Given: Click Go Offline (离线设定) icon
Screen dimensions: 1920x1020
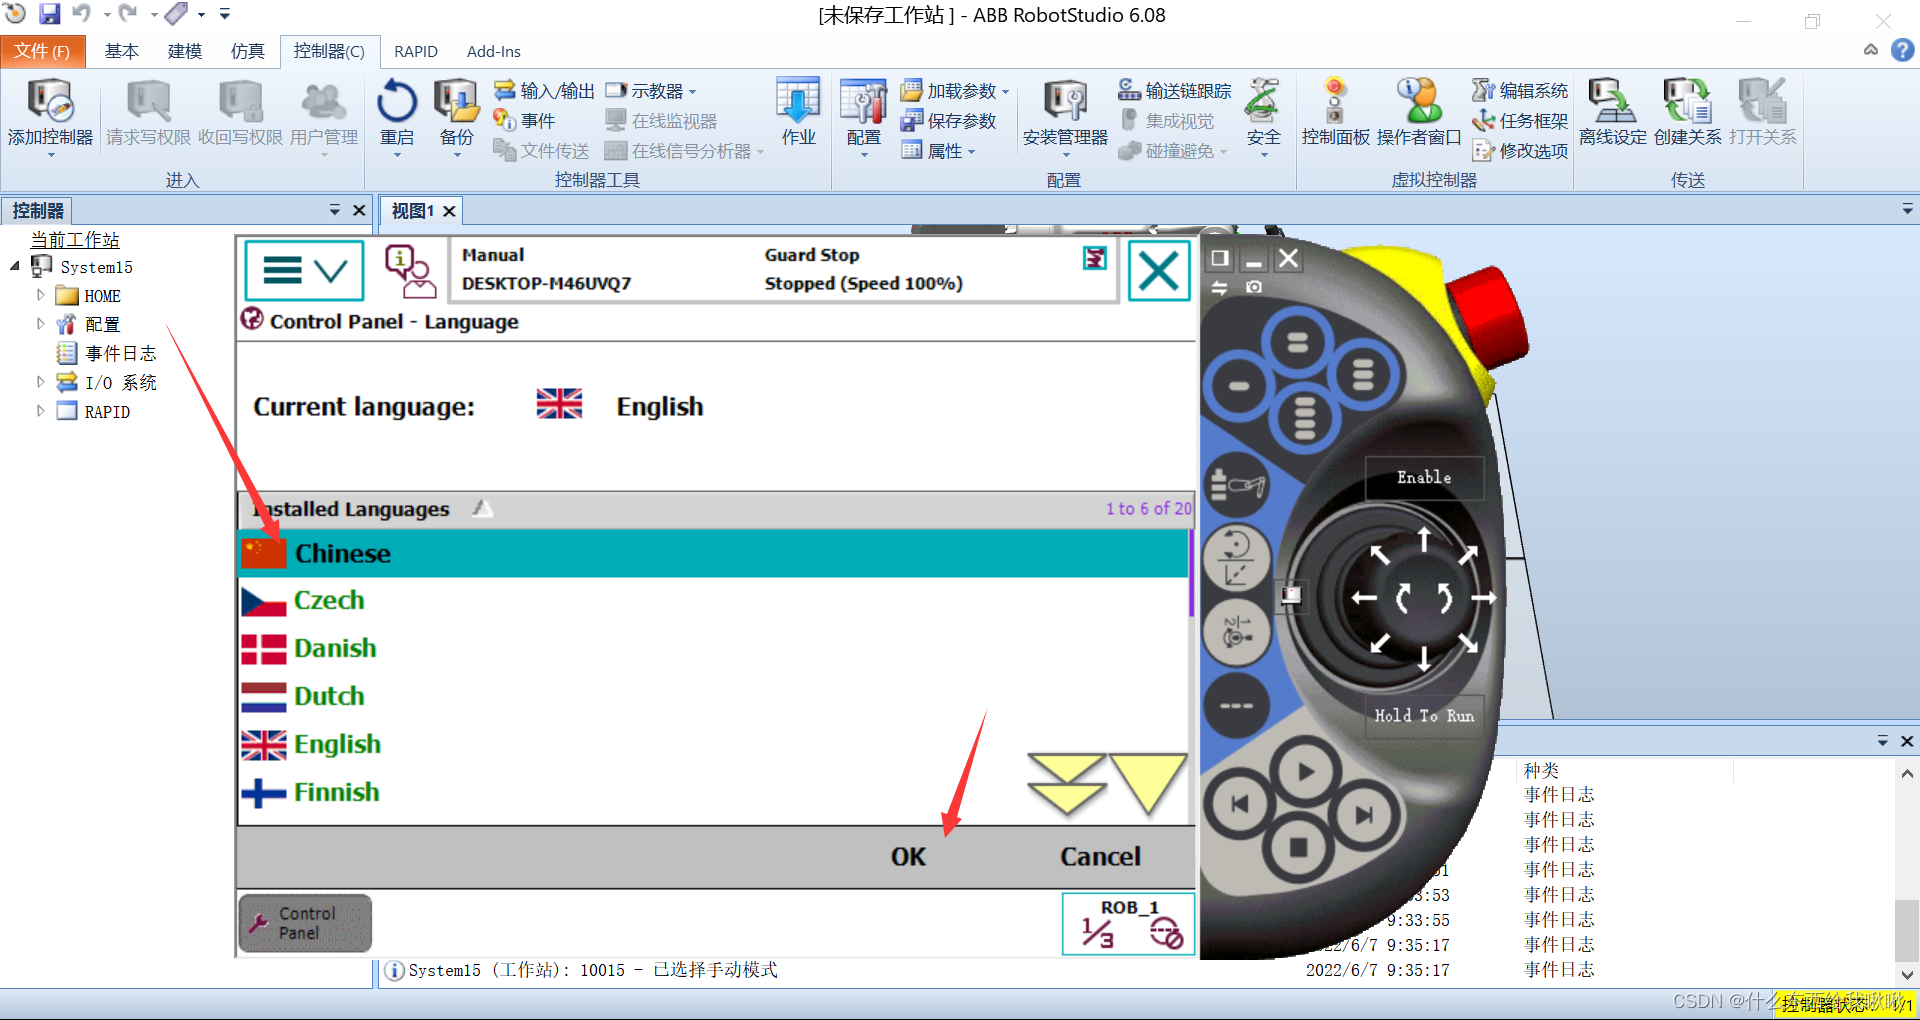Looking at the screenshot, I should [x=1613, y=113].
